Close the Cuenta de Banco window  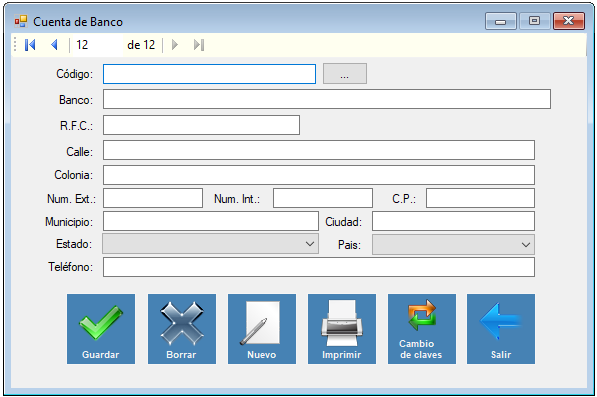coord(568,21)
